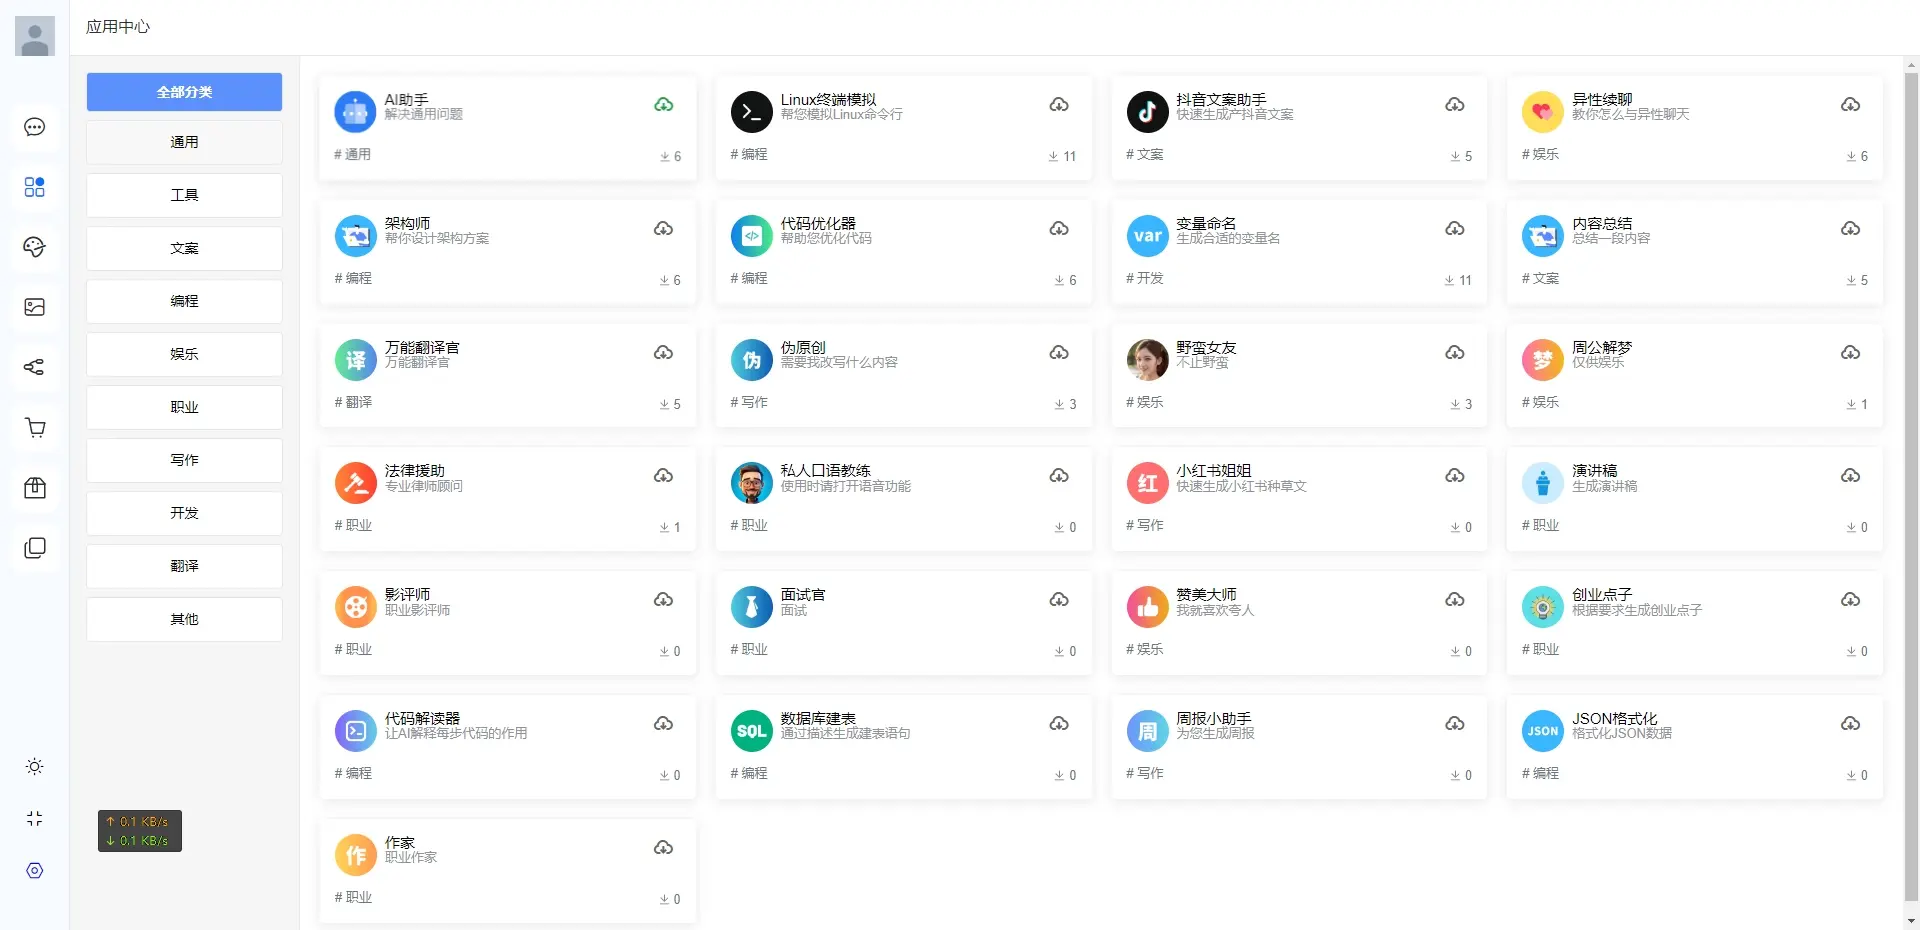Viewport: 1920px width, 930px height.
Task: Open the 周公解梦 app card
Action: click(x=1693, y=375)
